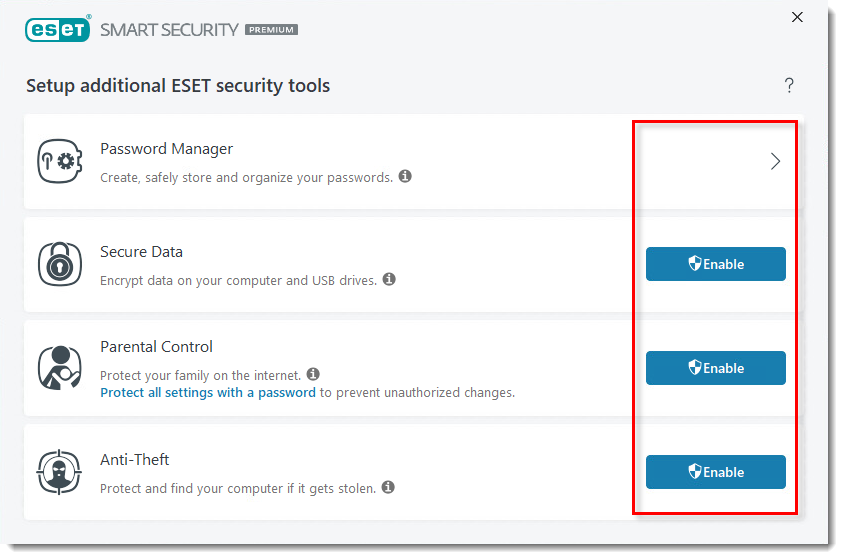Screen dimensions: 843x559
Task: Click the ESET logo
Action: click(58, 29)
